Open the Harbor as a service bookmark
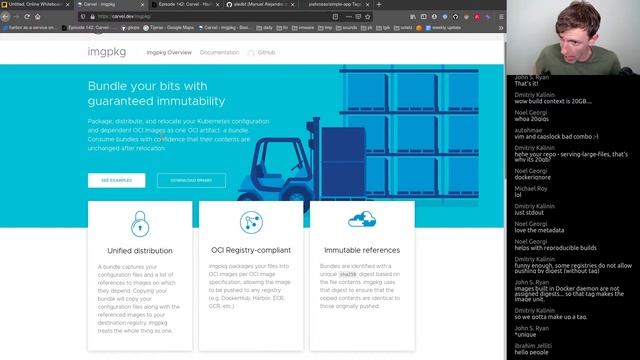Viewport: 640px width, 360px height. tap(30, 28)
